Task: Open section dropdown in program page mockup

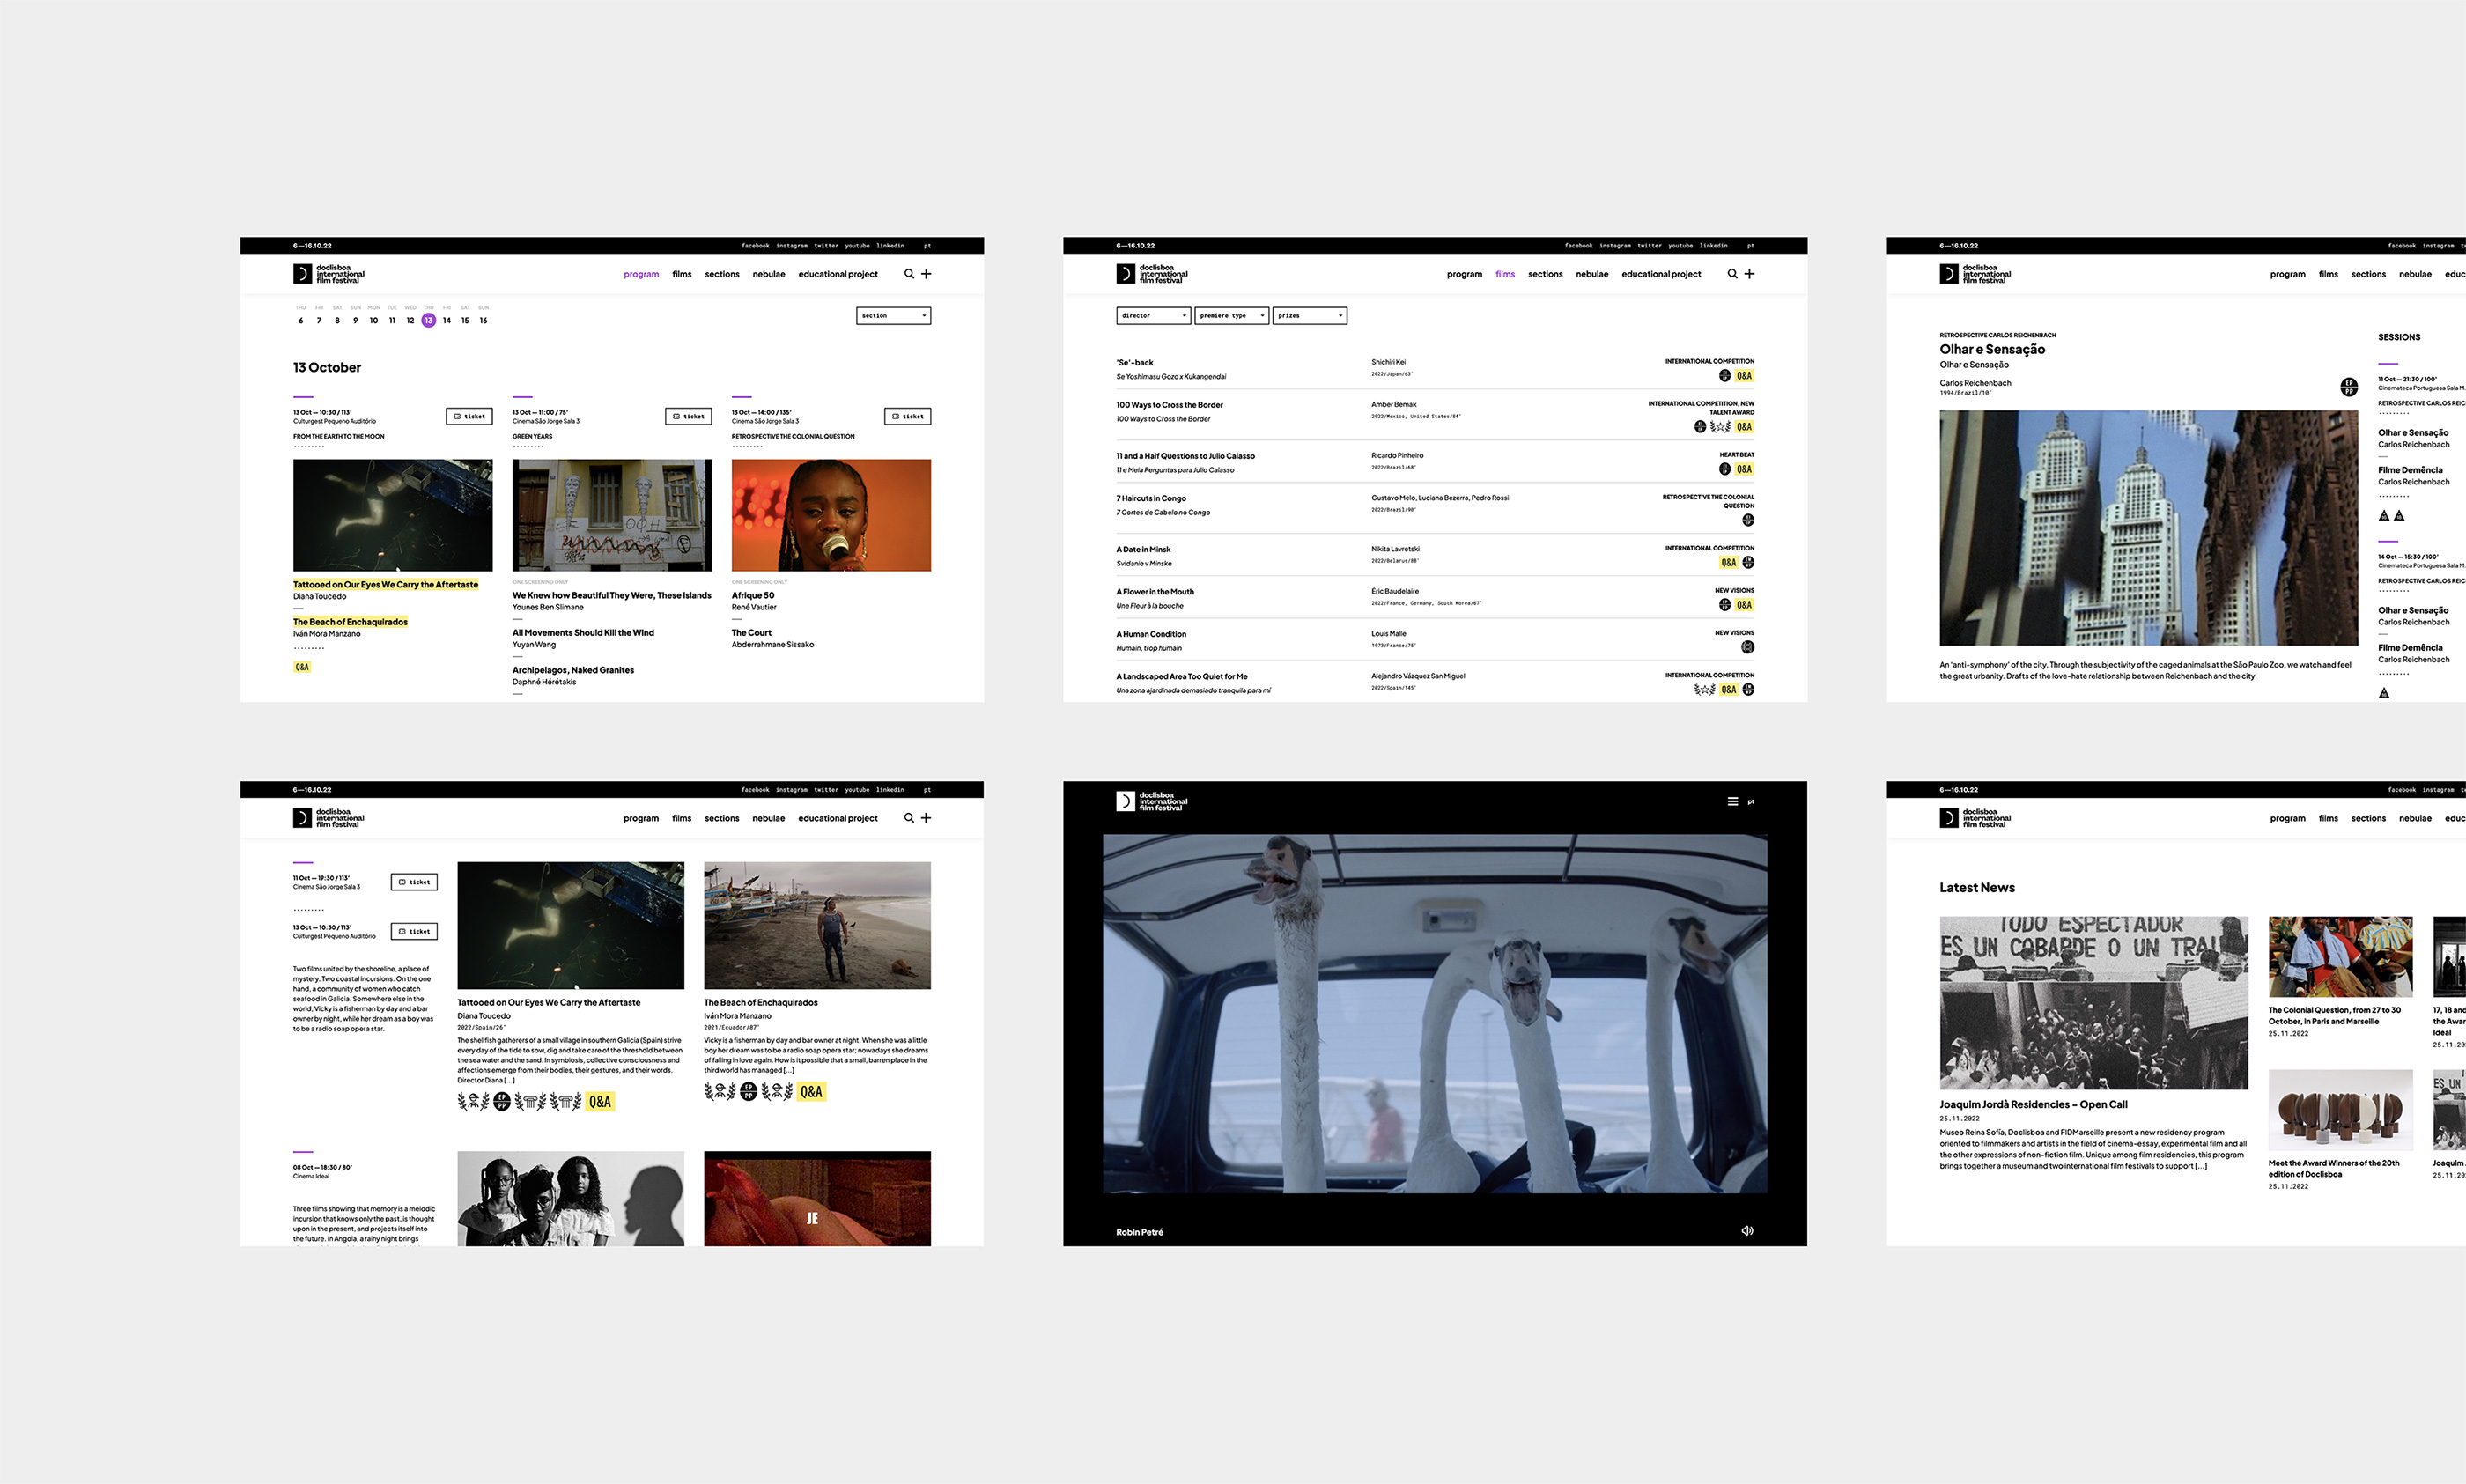Action: (x=893, y=316)
